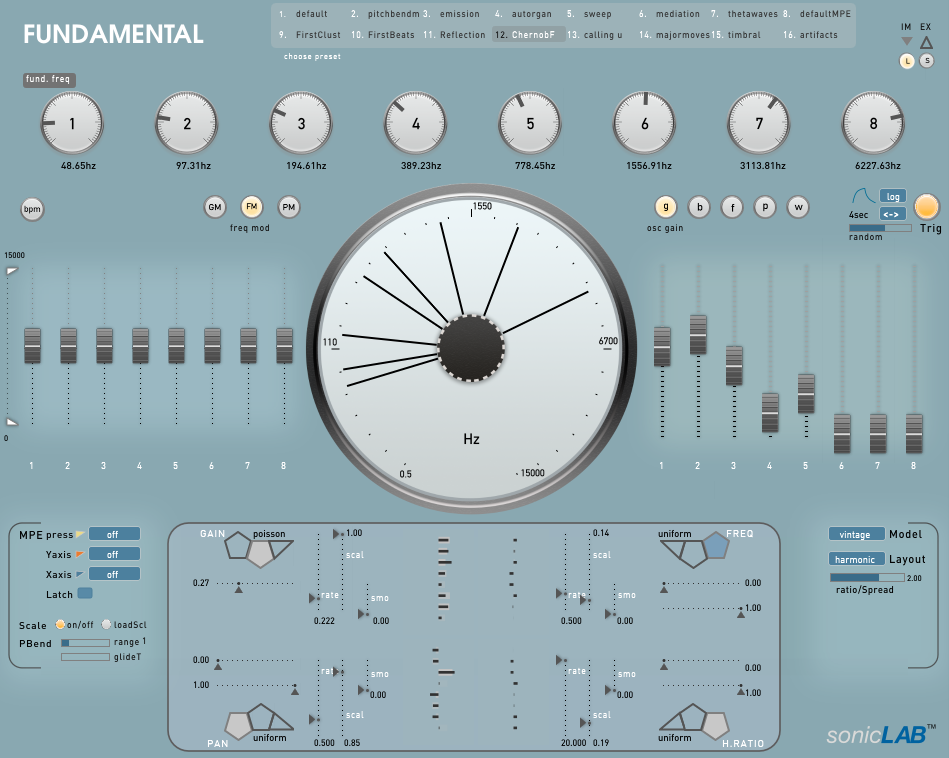Open the vintage Model dropdown

(855, 534)
